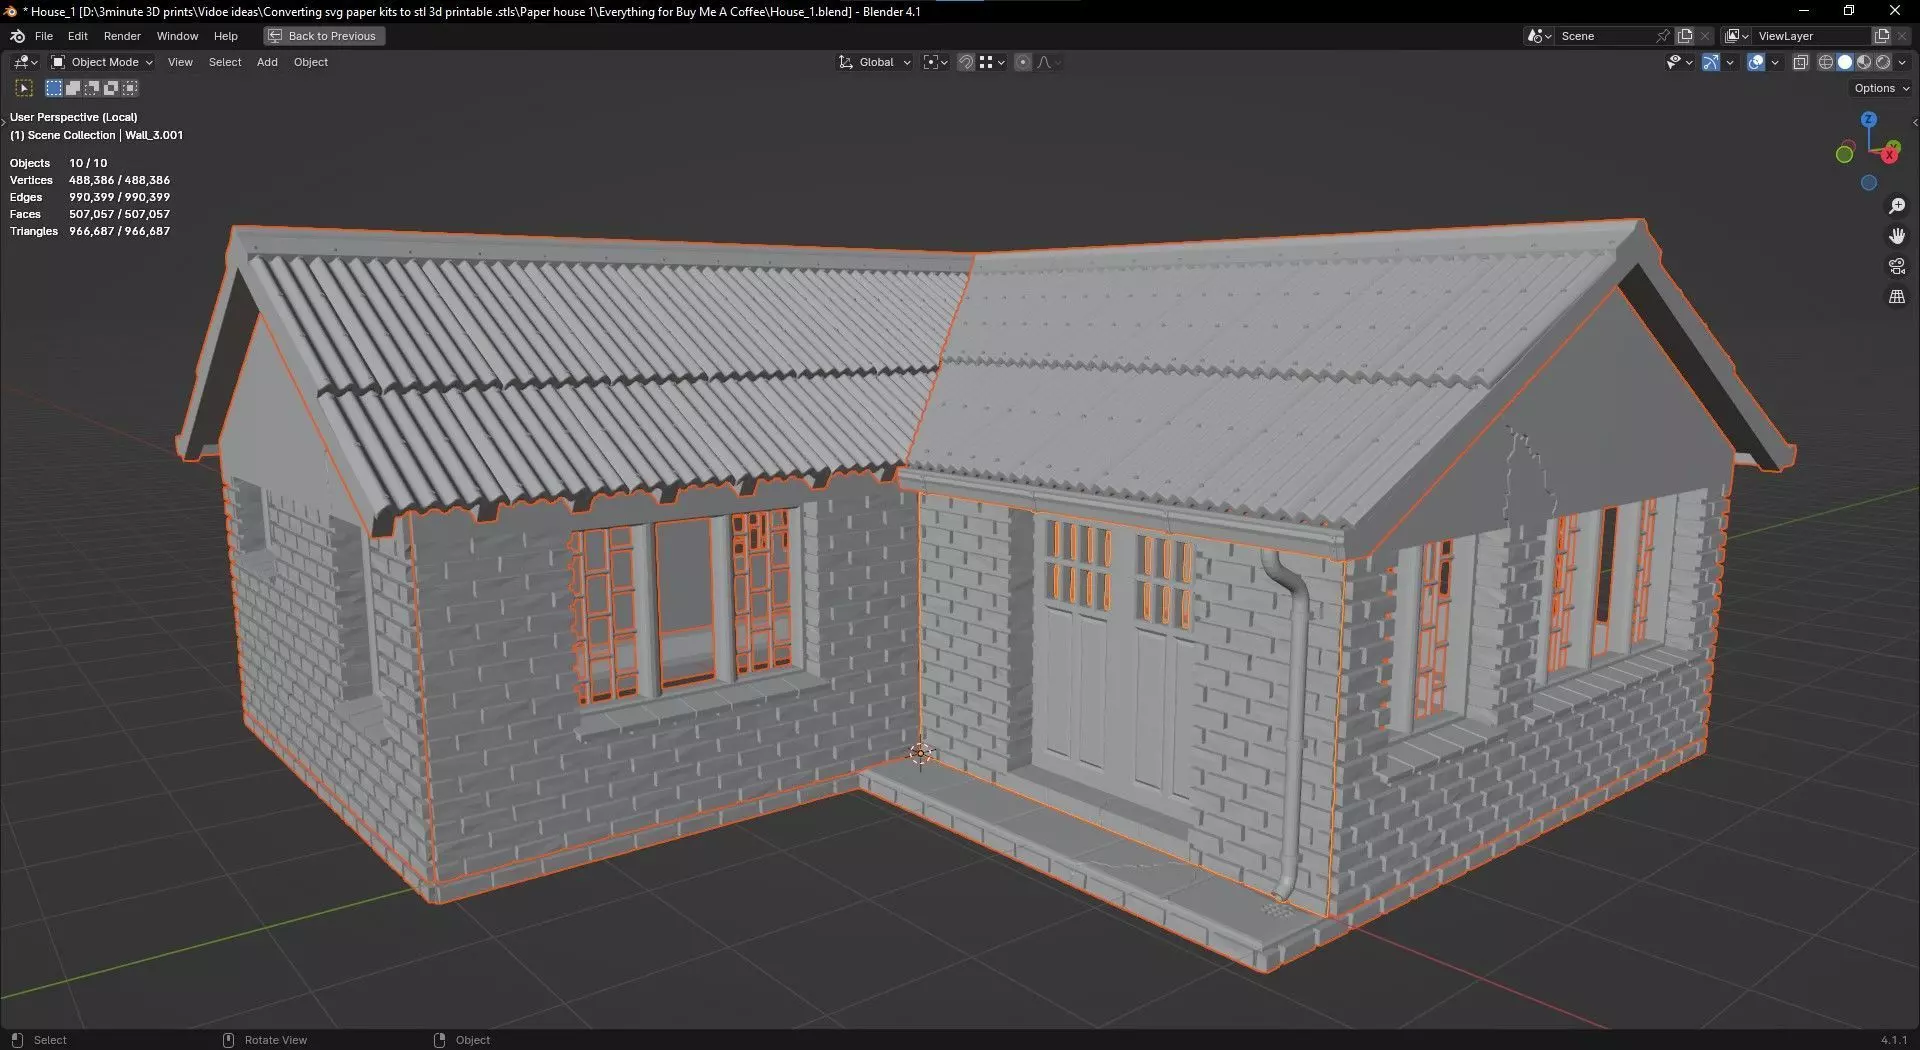The width and height of the screenshot is (1920, 1050).
Task: Open the Edit menu
Action: 78,36
